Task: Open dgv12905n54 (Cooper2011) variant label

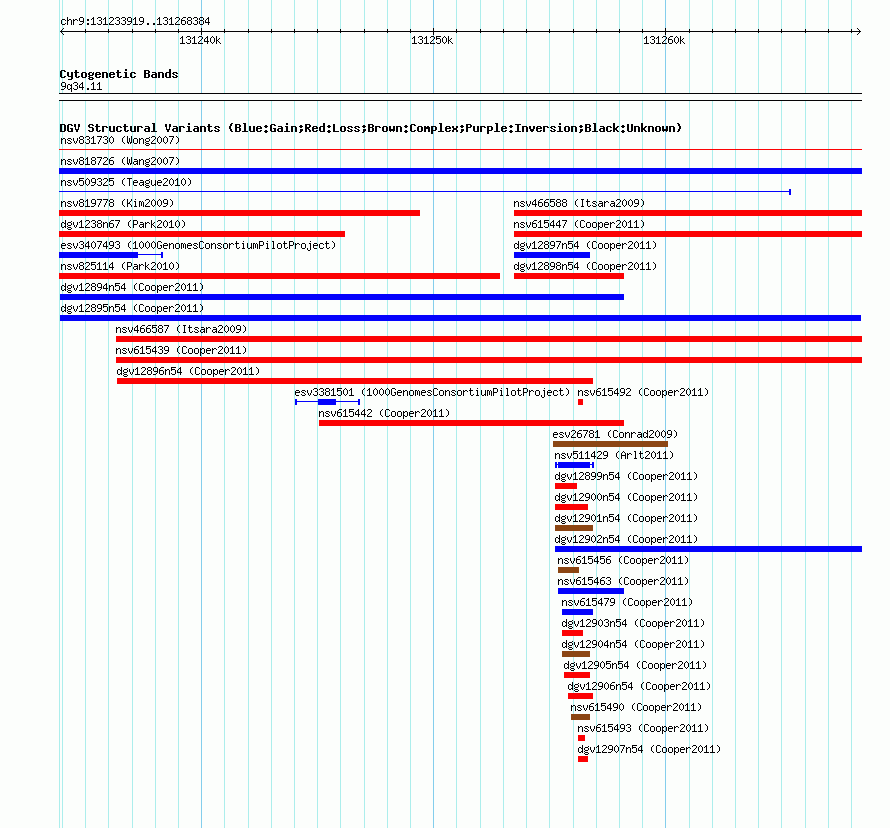Action: pyautogui.click(x=635, y=665)
